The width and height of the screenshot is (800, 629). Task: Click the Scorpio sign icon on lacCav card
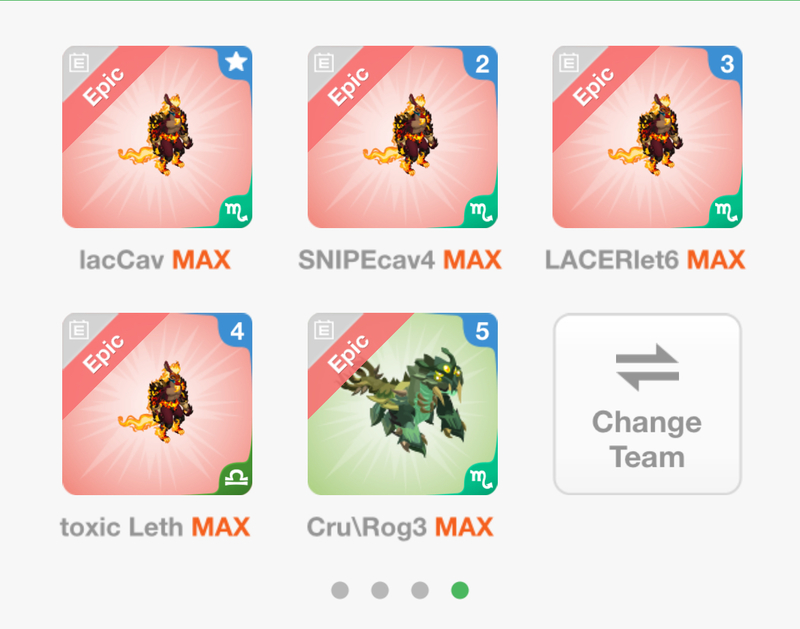pos(236,211)
